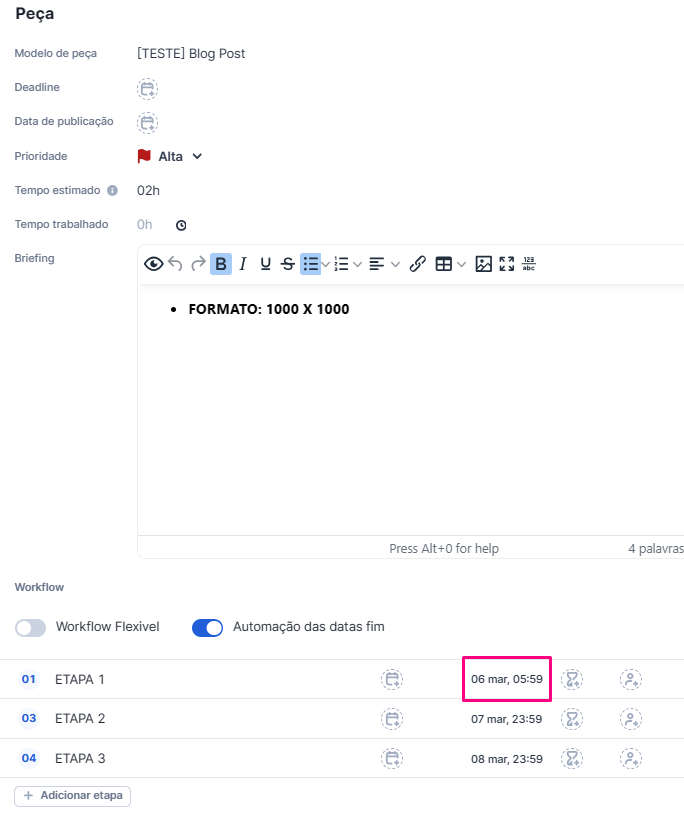Disable Automação das datas fim switch
The width and height of the screenshot is (684, 814).
tap(208, 628)
